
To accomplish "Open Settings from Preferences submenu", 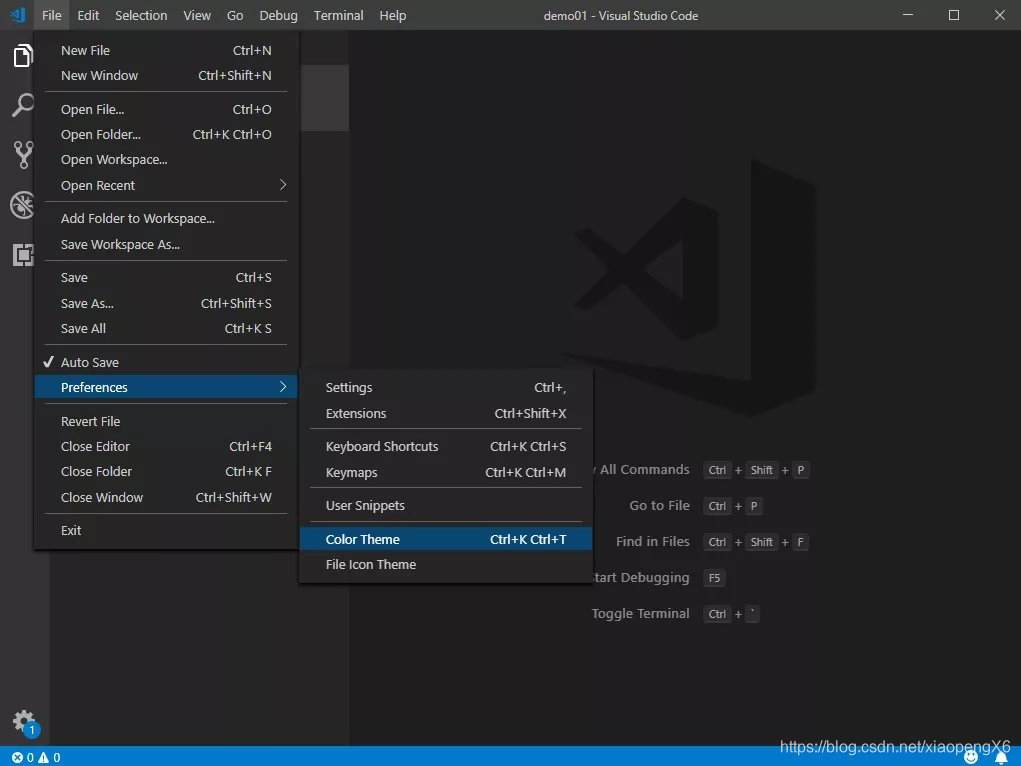I will click(x=445, y=388).
